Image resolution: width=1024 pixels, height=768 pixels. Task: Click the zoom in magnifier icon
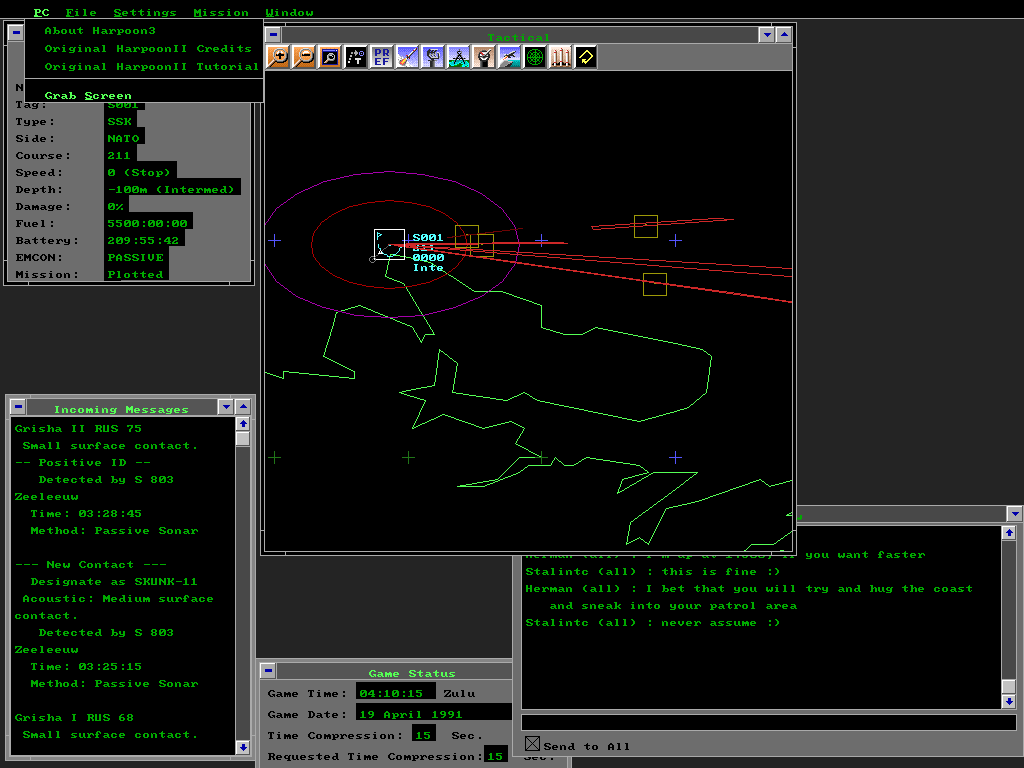click(x=278, y=57)
